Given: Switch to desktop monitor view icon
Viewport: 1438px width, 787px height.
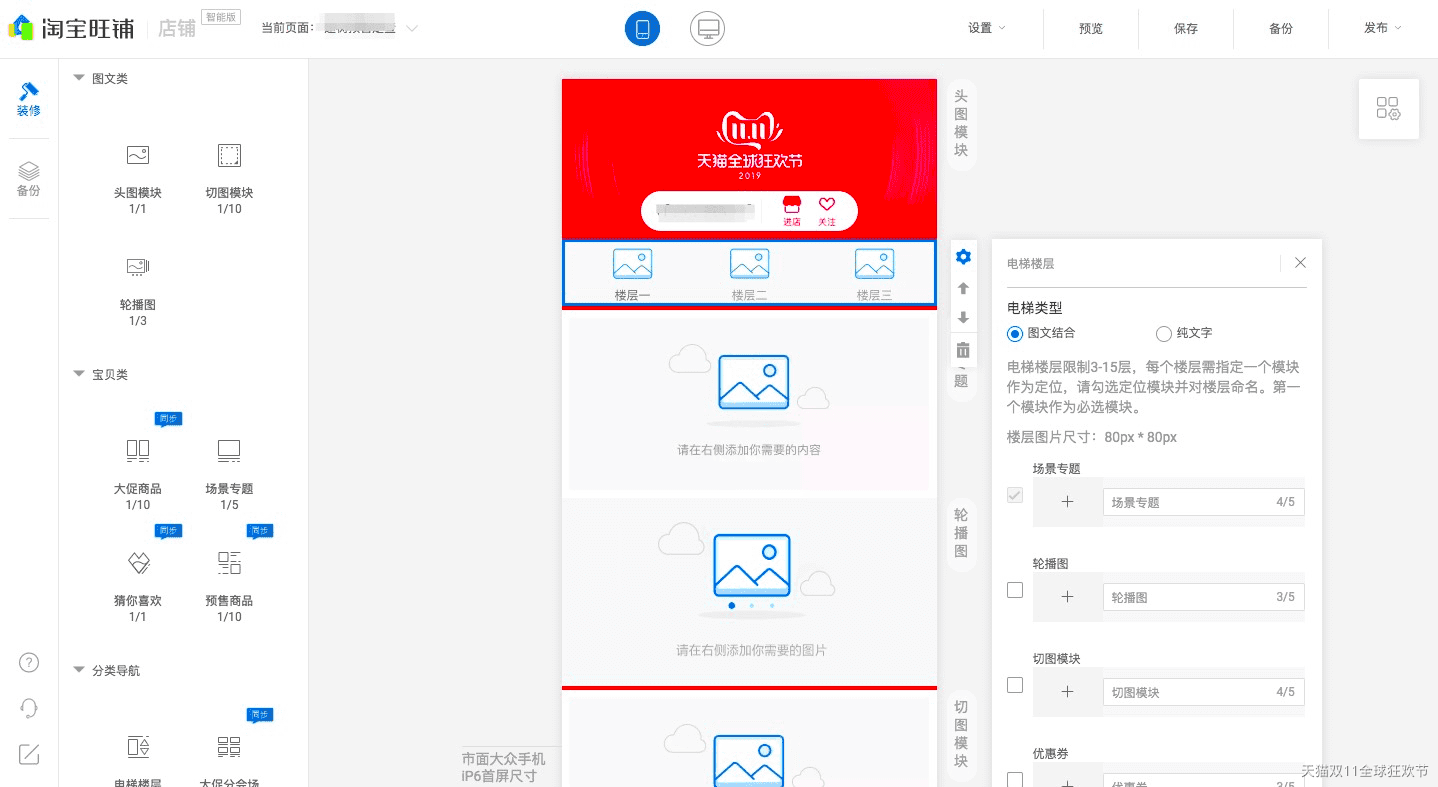Looking at the screenshot, I should pyautogui.click(x=707, y=29).
